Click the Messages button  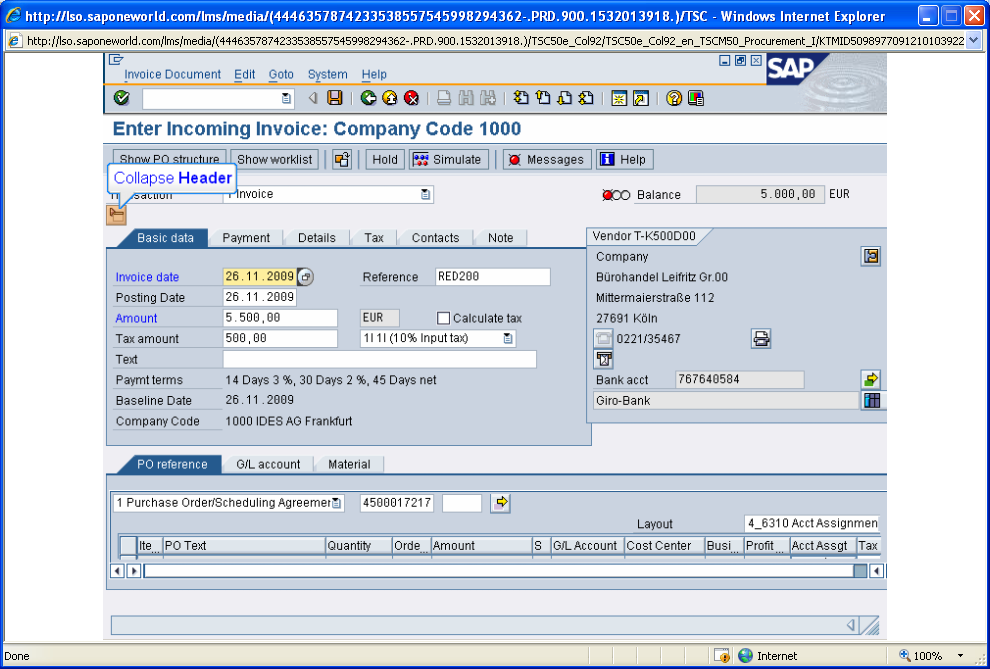click(547, 160)
